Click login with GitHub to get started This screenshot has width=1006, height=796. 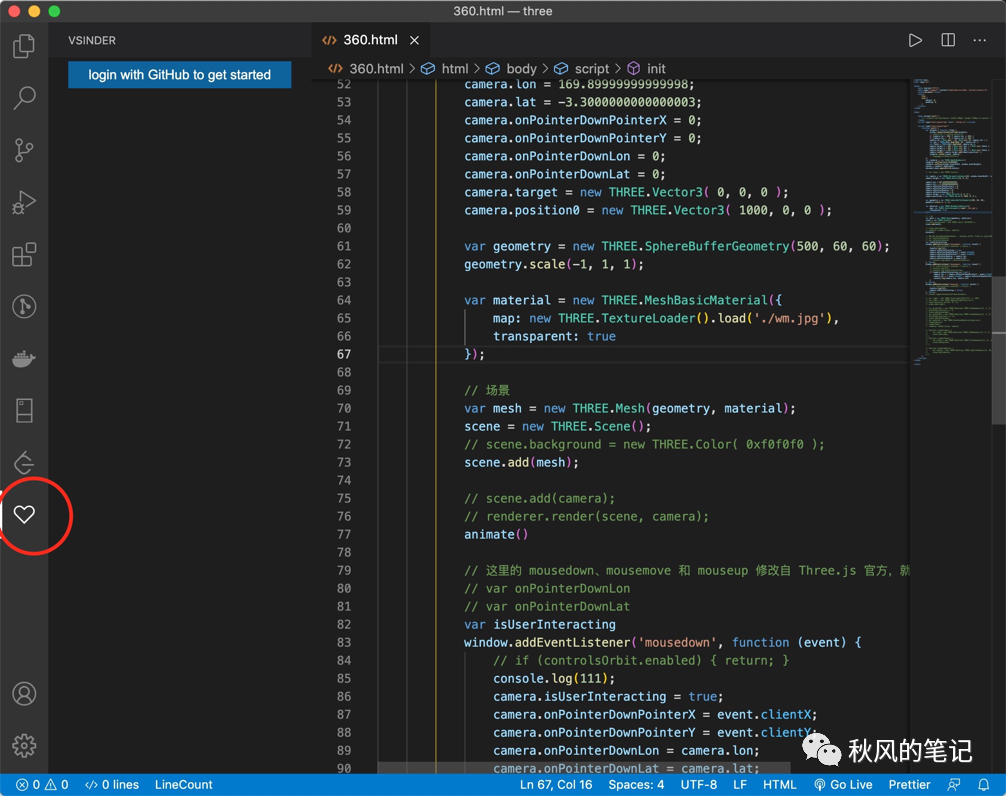pos(180,75)
